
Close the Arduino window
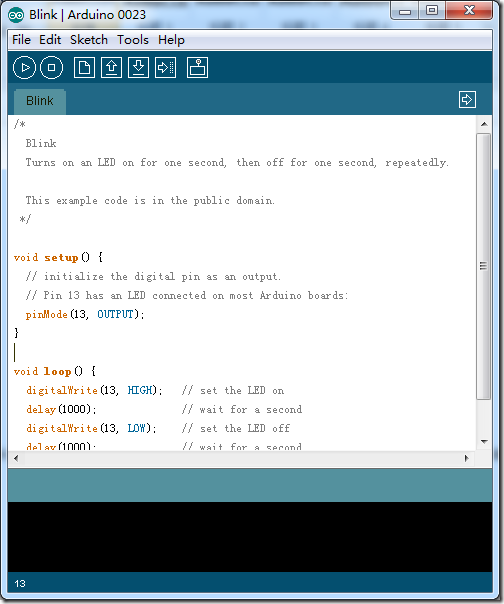point(469,10)
